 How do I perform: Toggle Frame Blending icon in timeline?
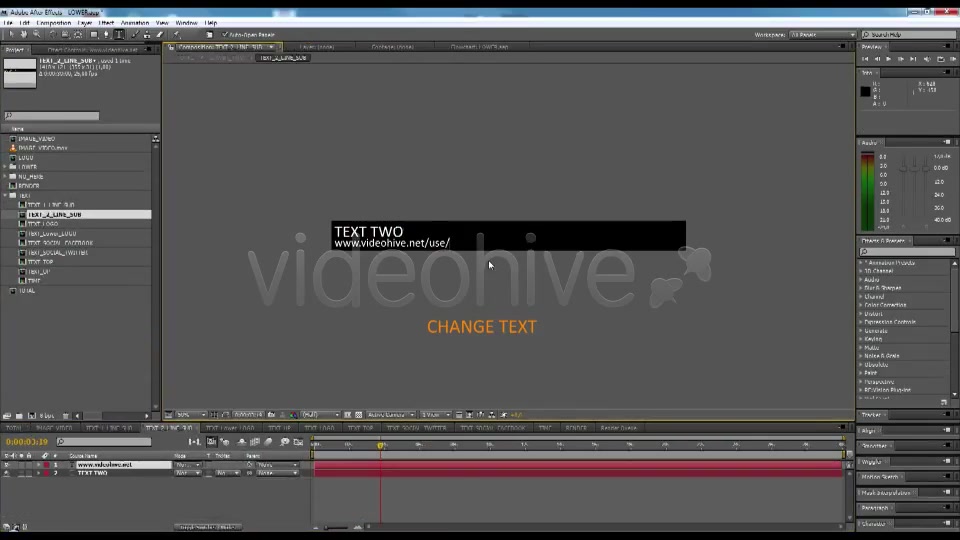tap(255, 442)
